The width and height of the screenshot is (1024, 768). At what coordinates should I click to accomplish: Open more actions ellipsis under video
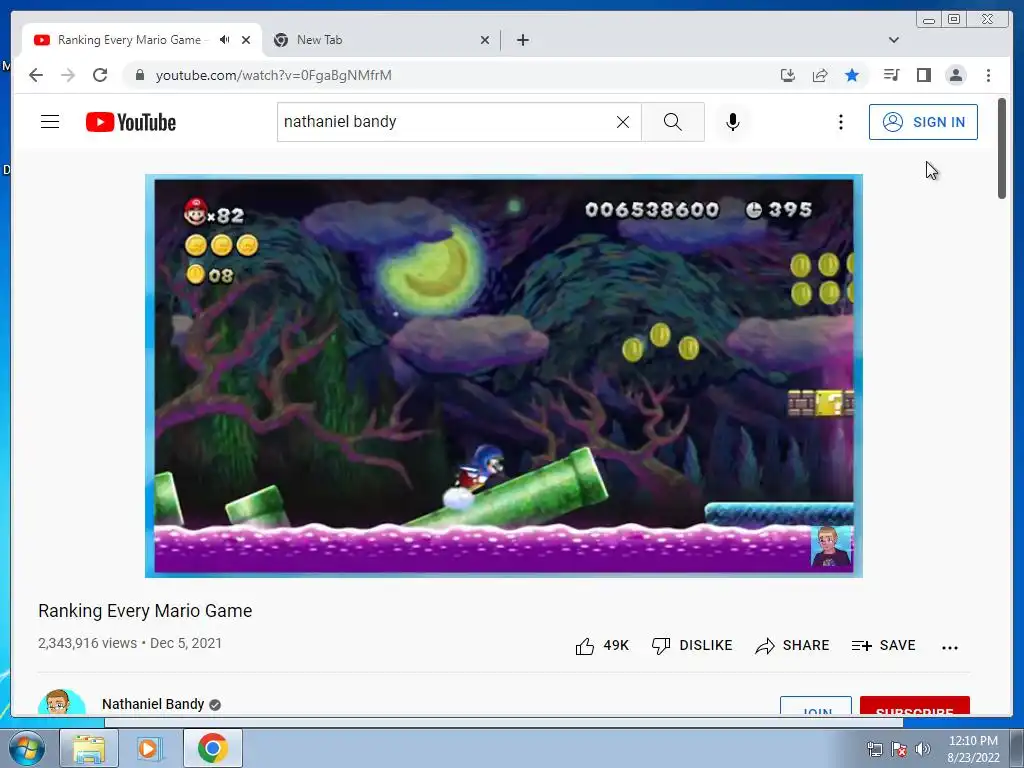(950, 647)
